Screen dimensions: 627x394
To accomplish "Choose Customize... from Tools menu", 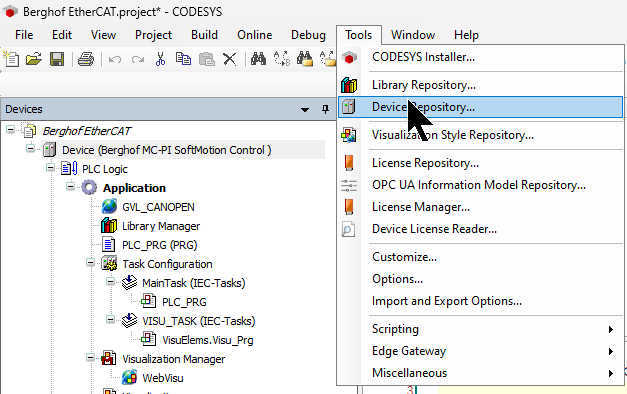I will click(404, 257).
